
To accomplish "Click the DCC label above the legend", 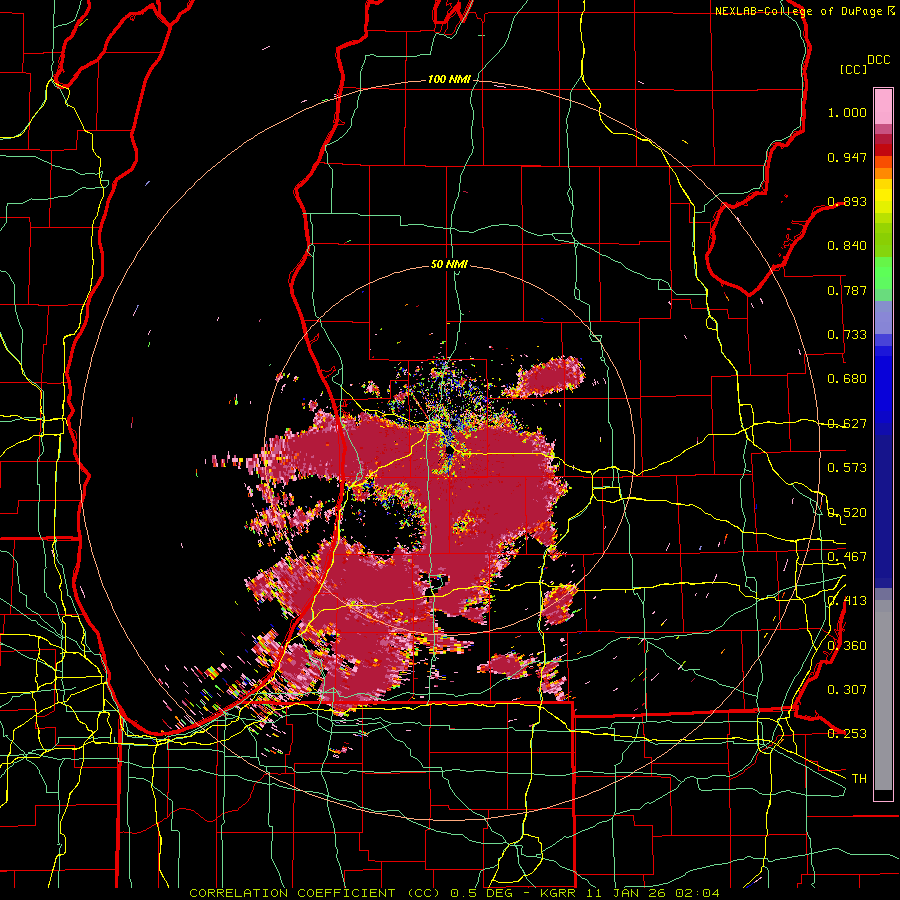I will (878, 60).
